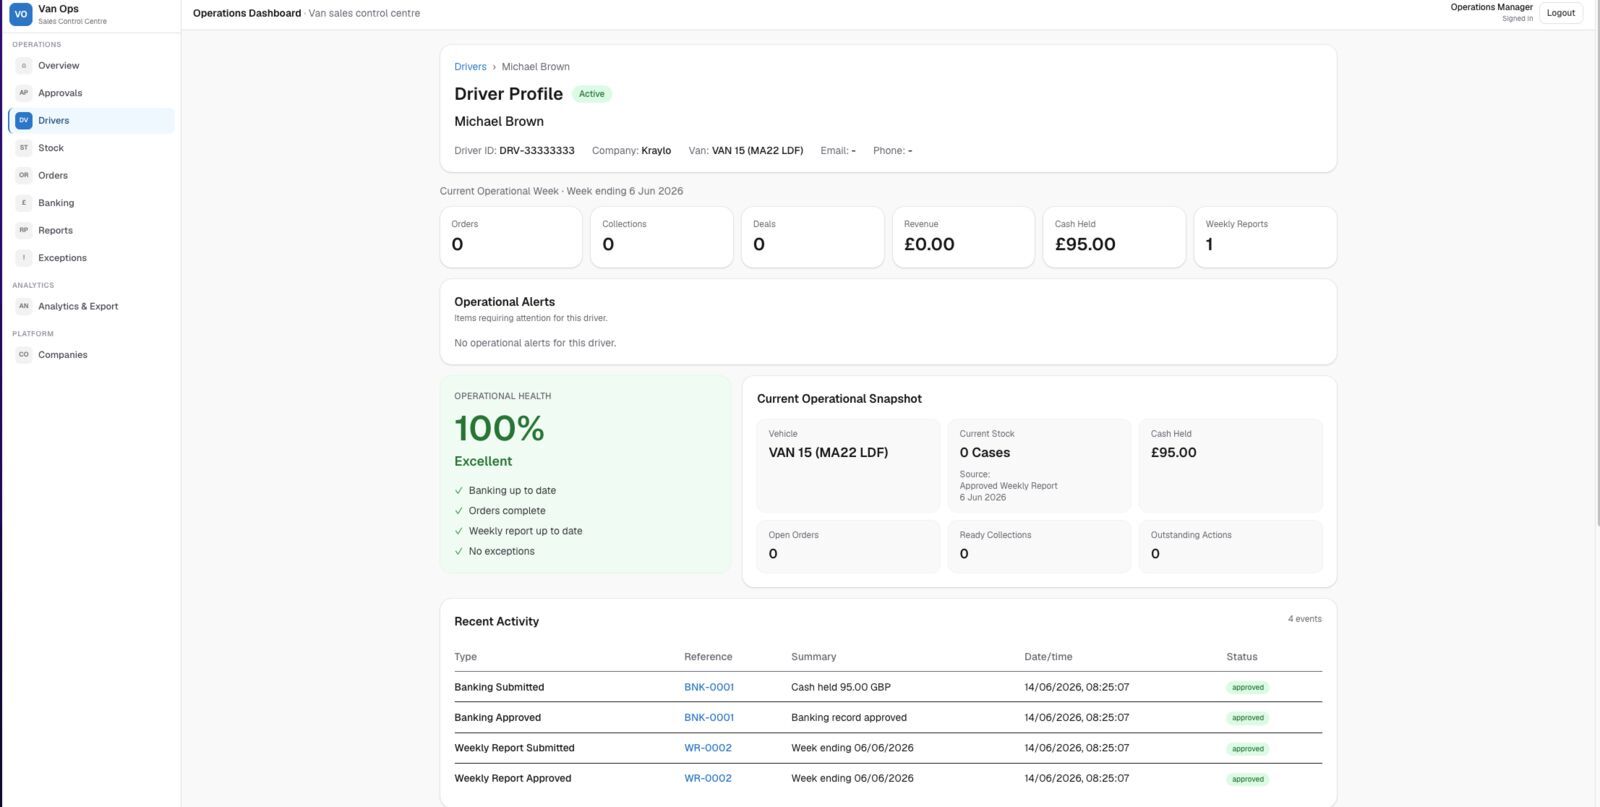Go to Approvals section
The height and width of the screenshot is (807, 1600).
(92, 93)
